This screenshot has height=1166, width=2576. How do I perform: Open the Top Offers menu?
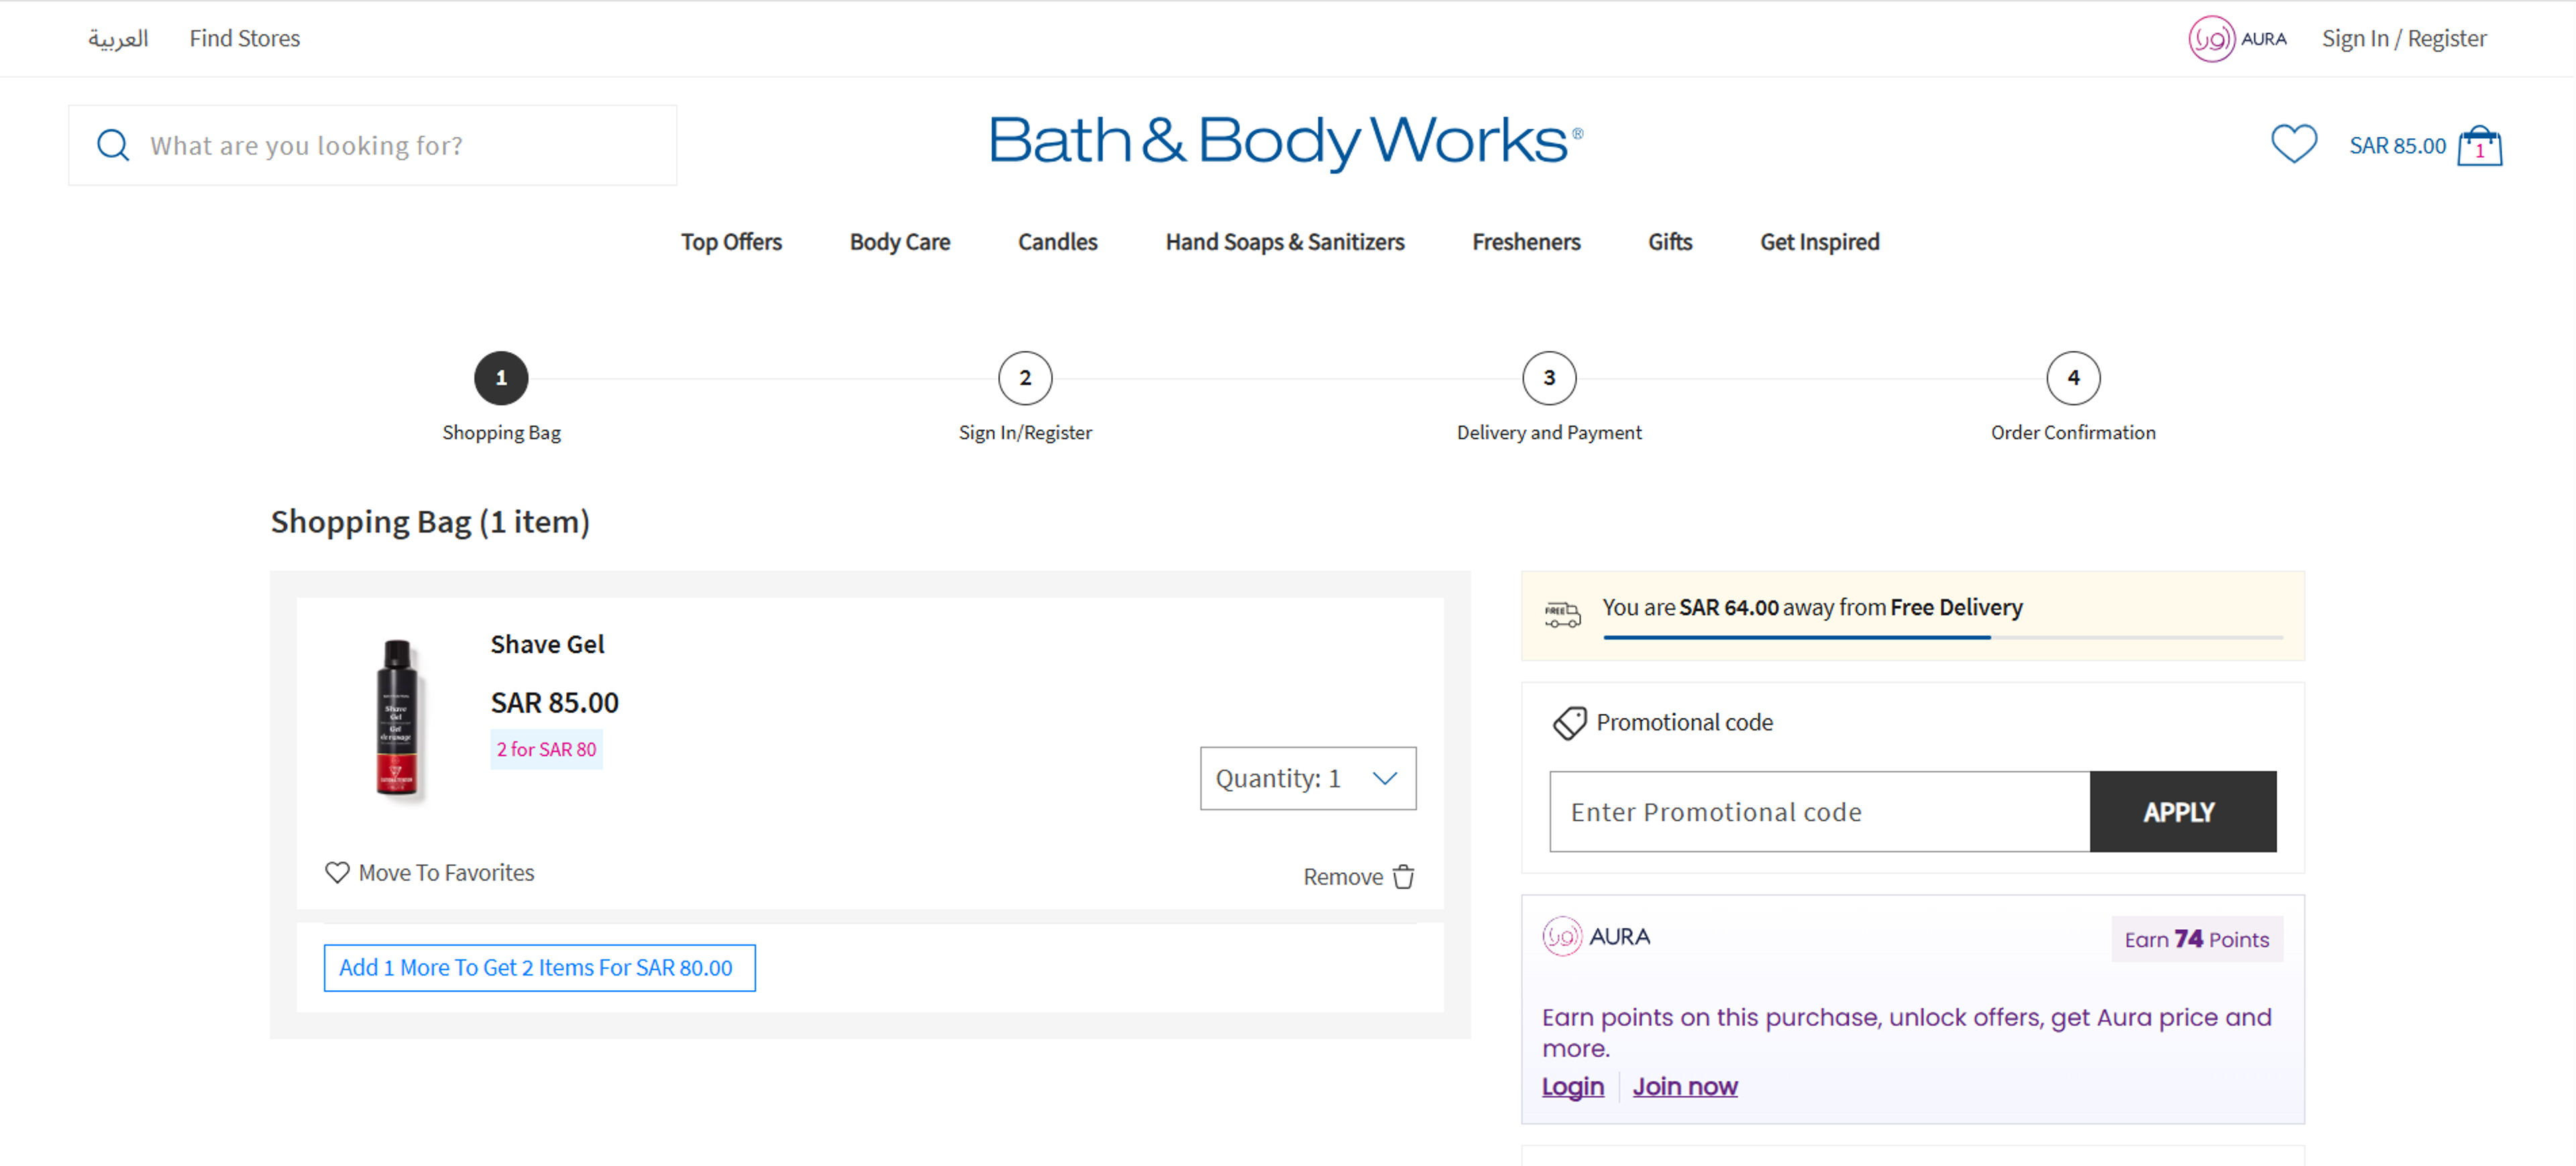coord(731,242)
